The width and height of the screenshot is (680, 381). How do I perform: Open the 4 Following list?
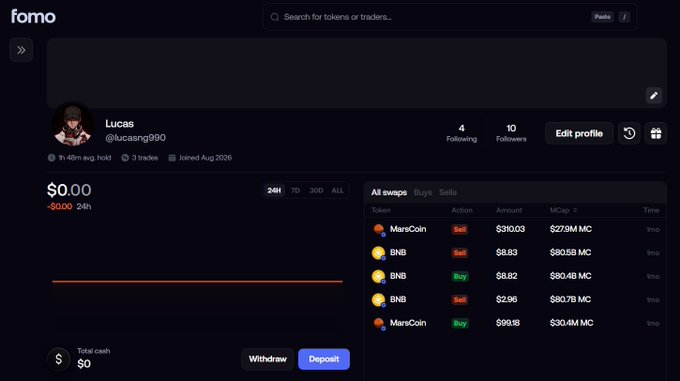click(x=461, y=133)
